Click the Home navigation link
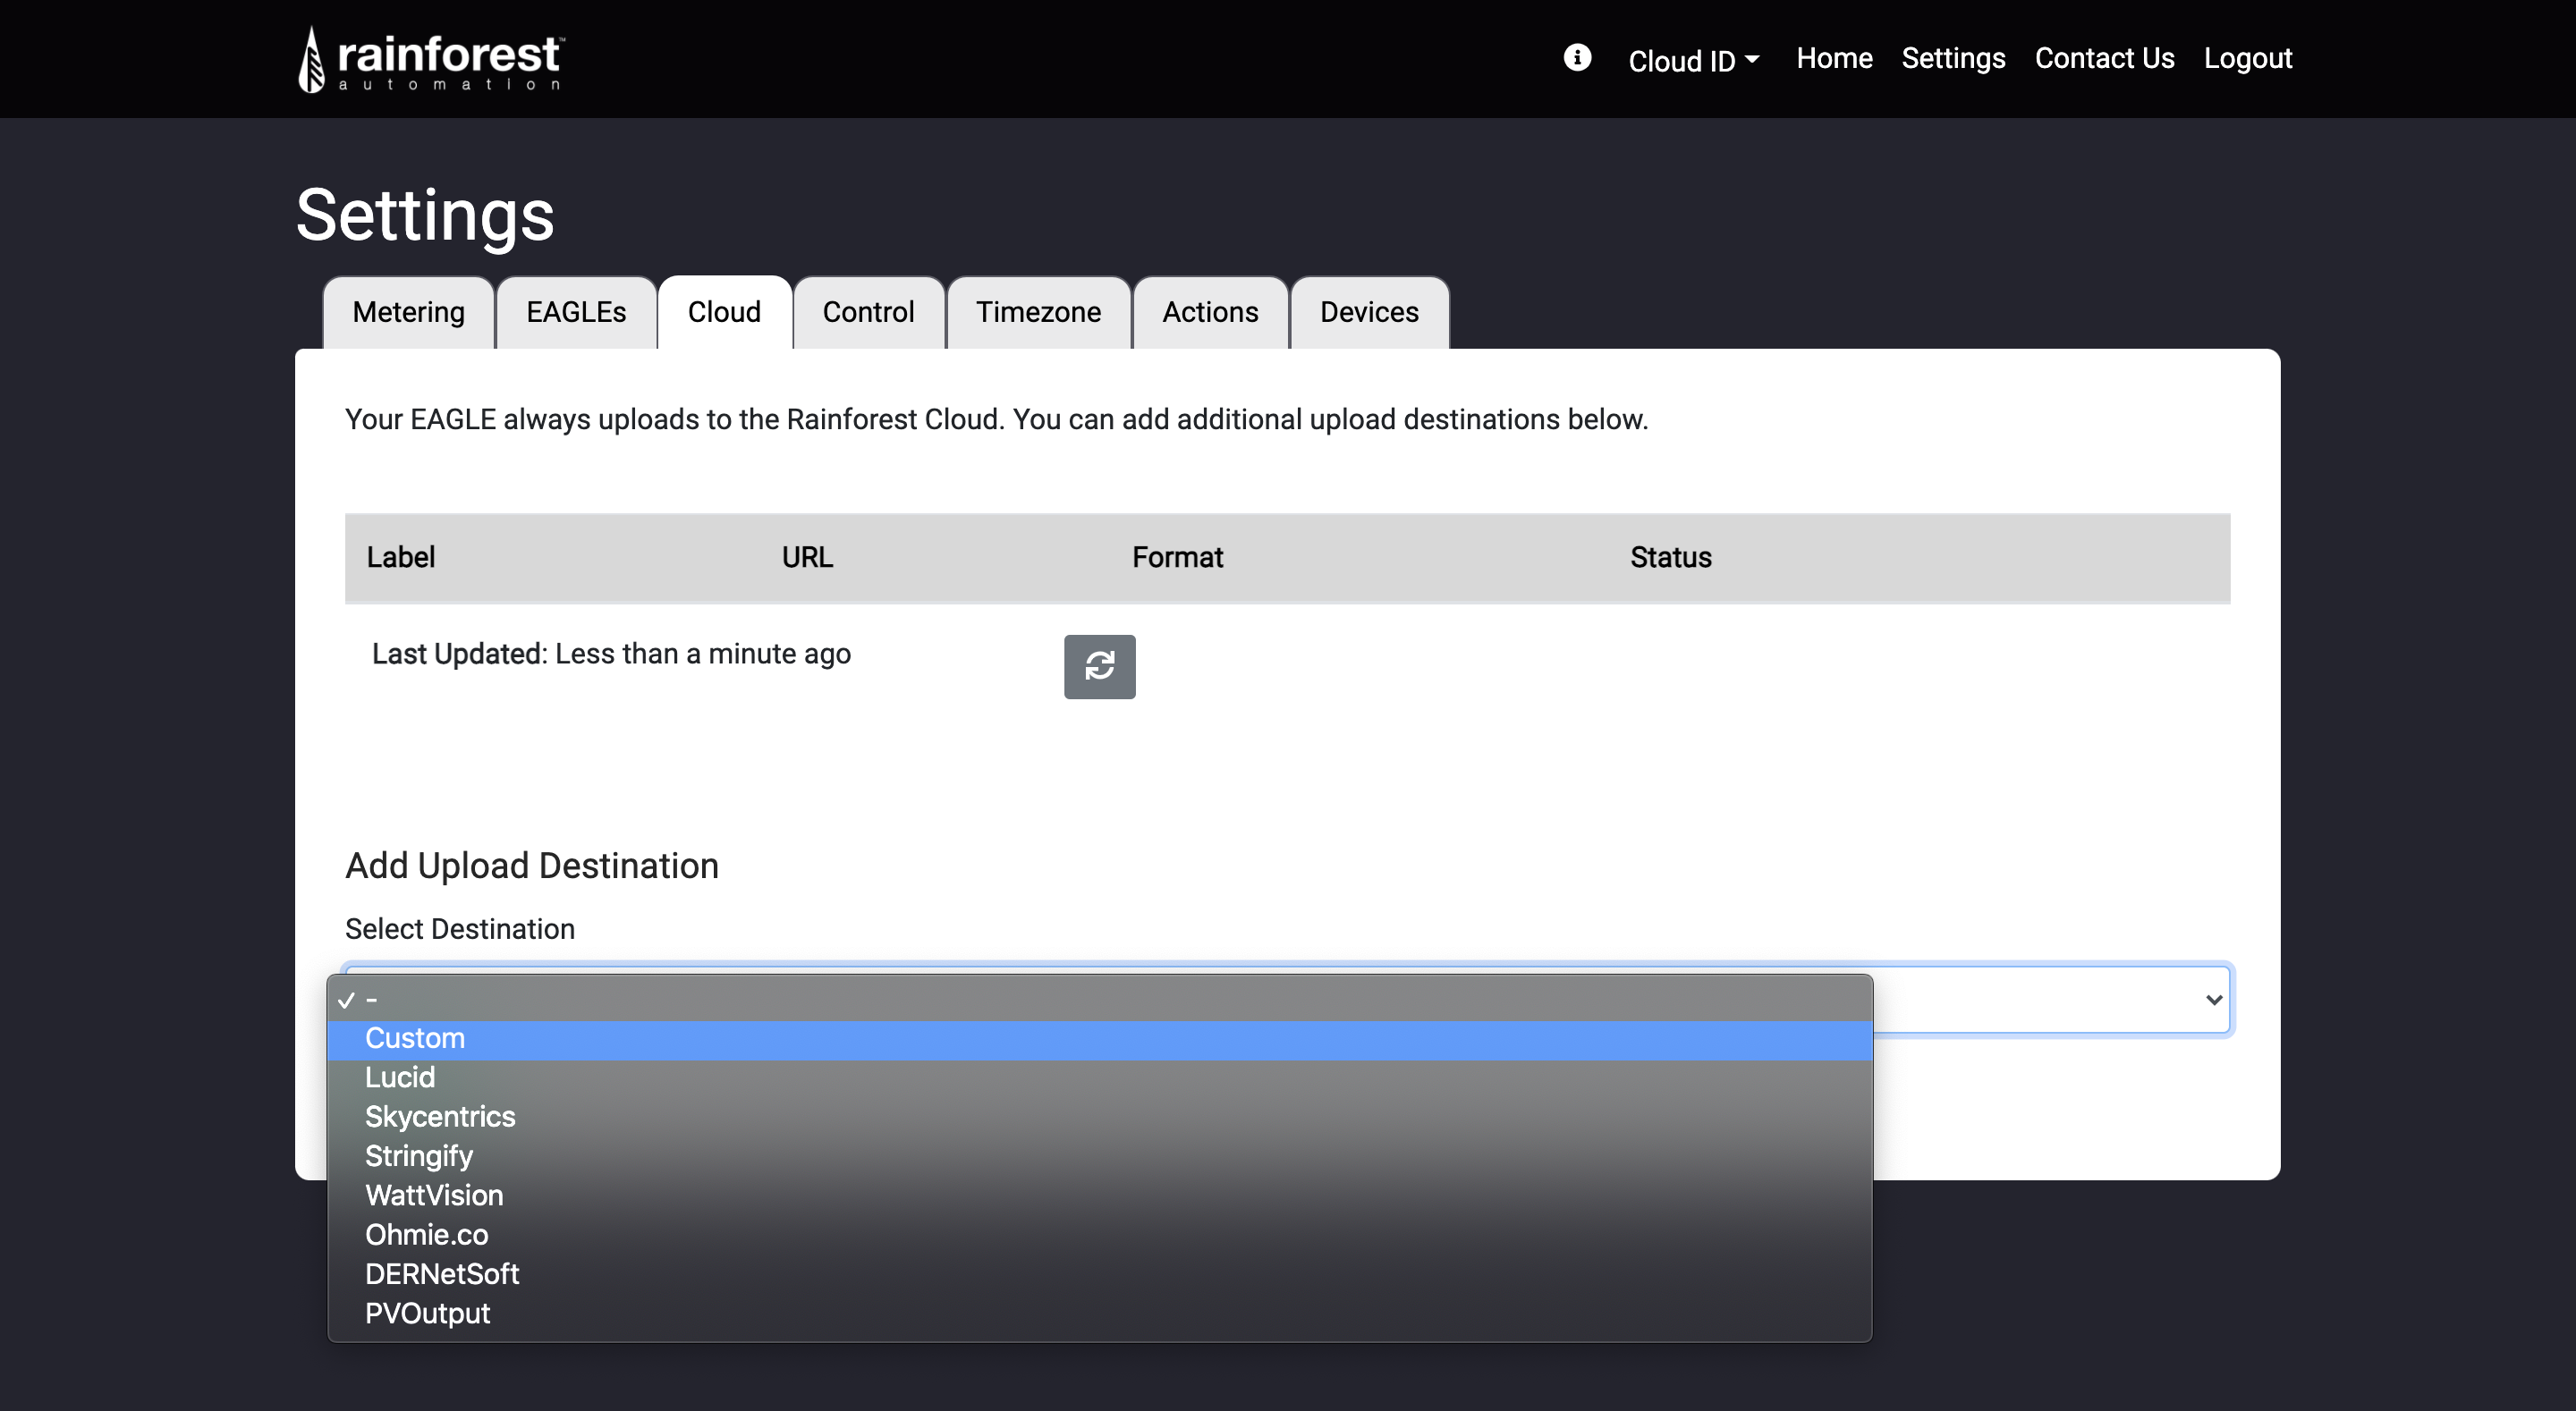This screenshot has width=2576, height=1411. [1833, 58]
